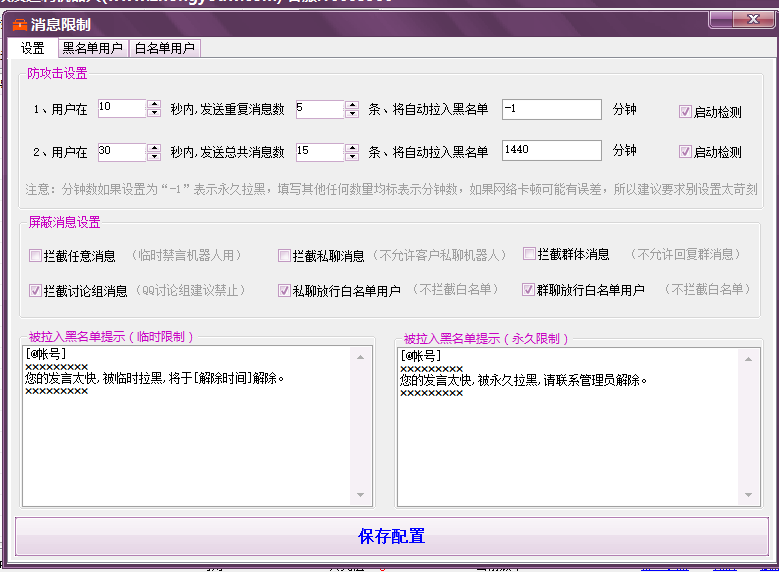Image resolution: width=779 pixels, height=572 pixels.
Task: Click the 消息限制 title bar icon
Action: point(20,25)
